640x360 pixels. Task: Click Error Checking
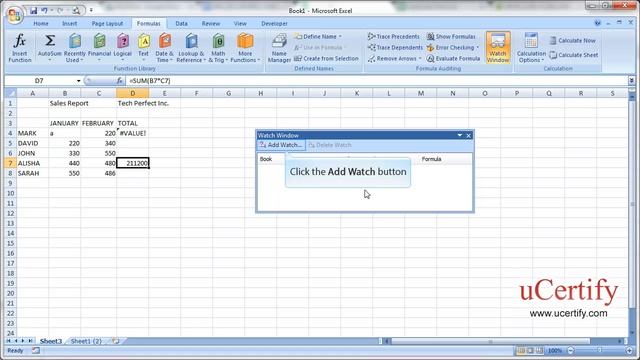pyautogui.click(x=453, y=47)
